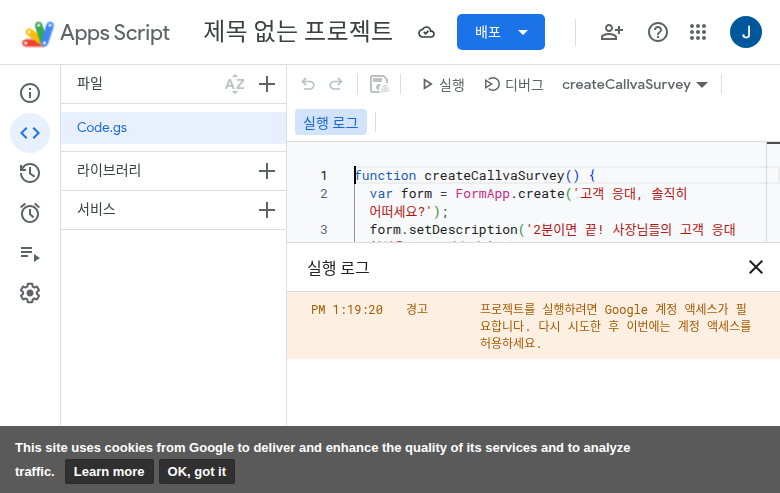This screenshot has width=780, height=493.
Task: Toggle the 실행 로그 execution log button
Action: click(331, 122)
